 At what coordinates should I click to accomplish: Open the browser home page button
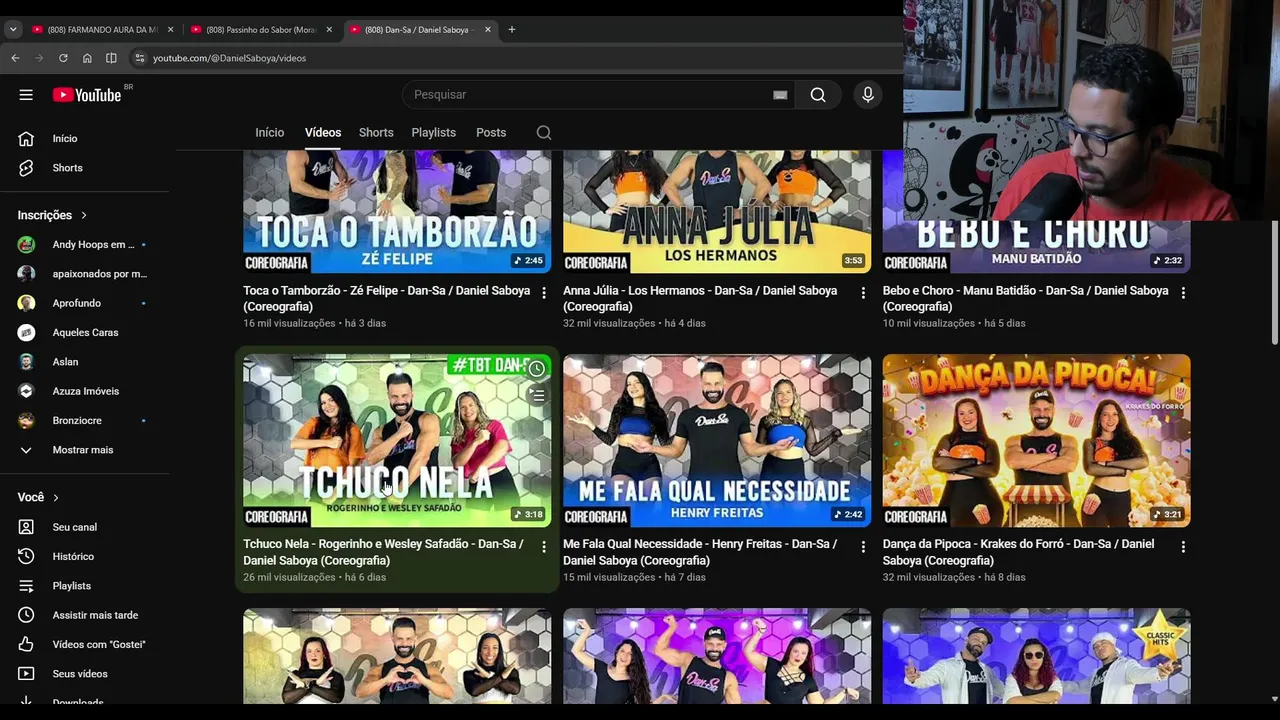point(87,58)
